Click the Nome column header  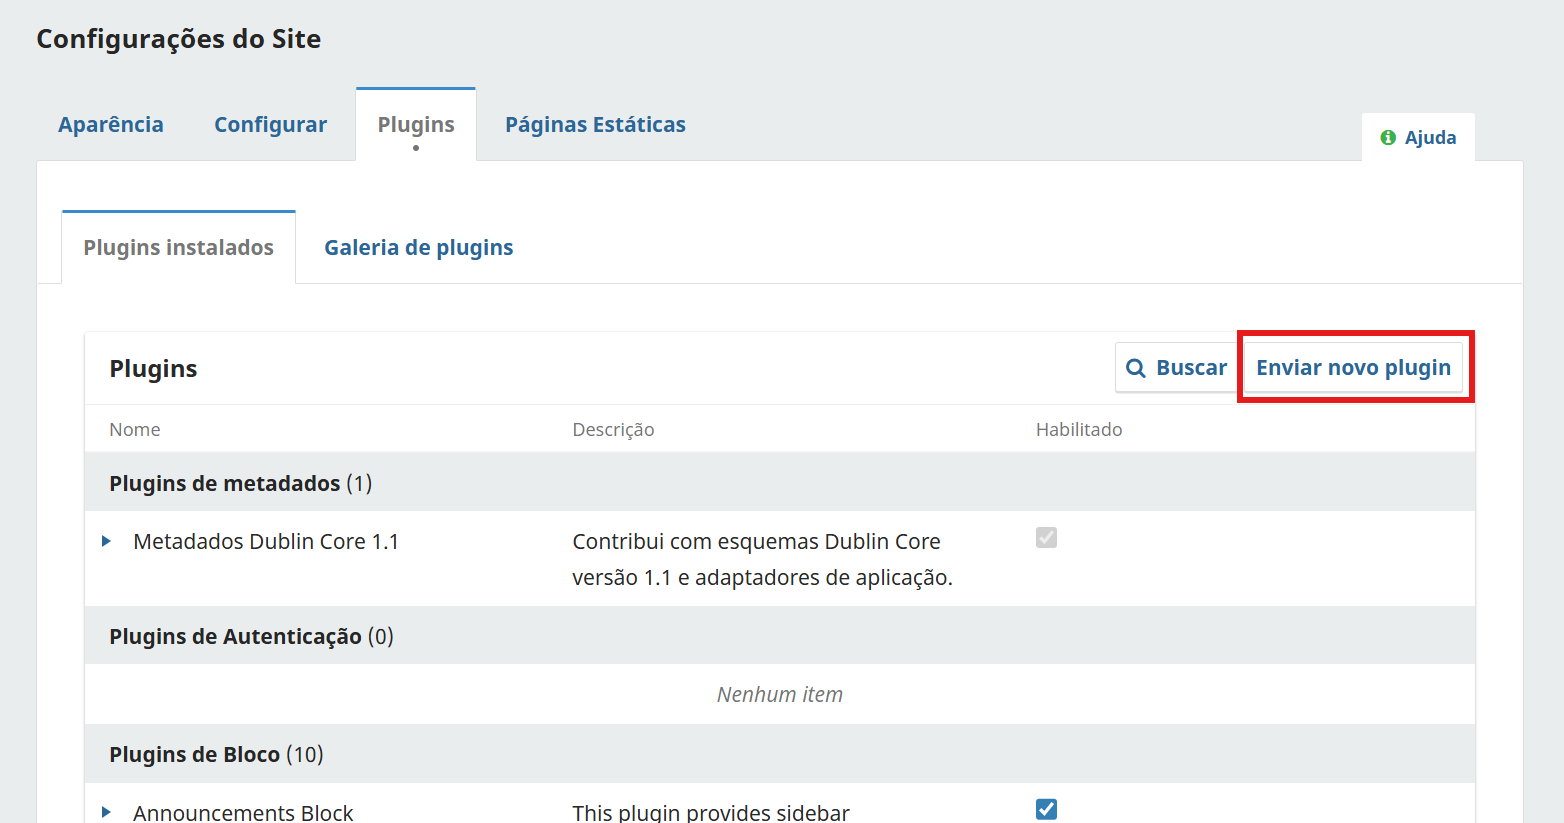[x=135, y=430]
